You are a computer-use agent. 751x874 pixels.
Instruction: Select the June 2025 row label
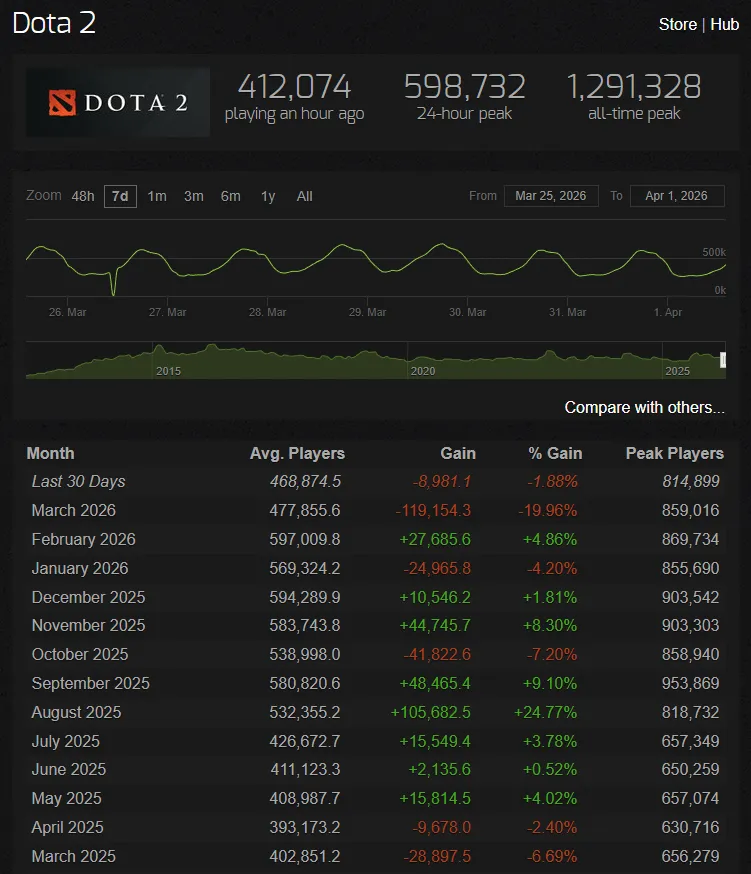[69, 769]
